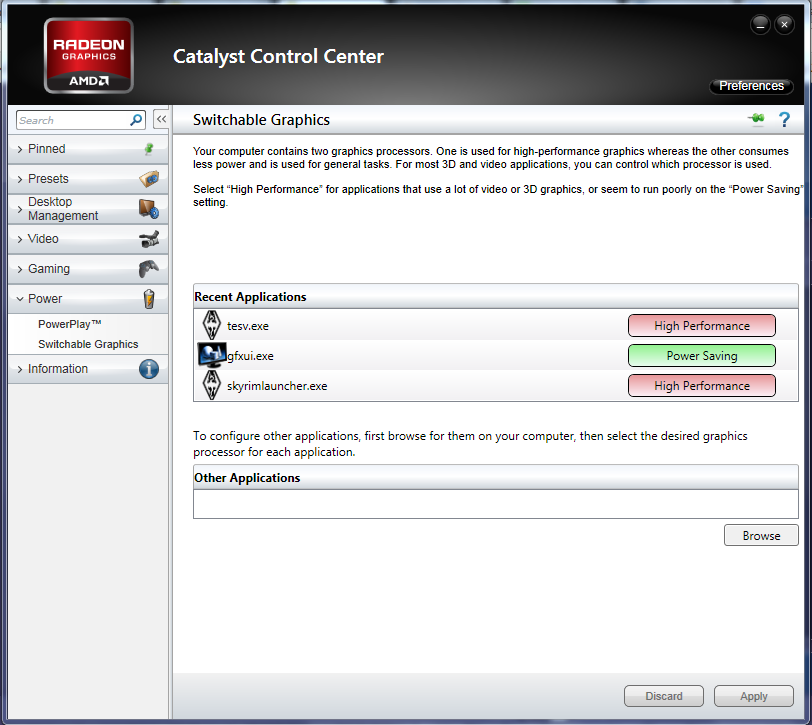Expand the Presets section chevron
Image resolution: width=812 pixels, height=725 pixels.
tap(20, 179)
